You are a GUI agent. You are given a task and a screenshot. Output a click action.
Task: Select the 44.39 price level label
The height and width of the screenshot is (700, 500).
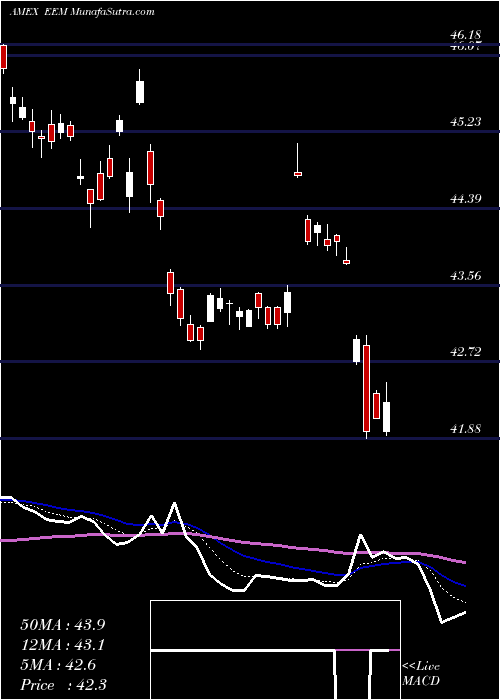coord(465,198)
